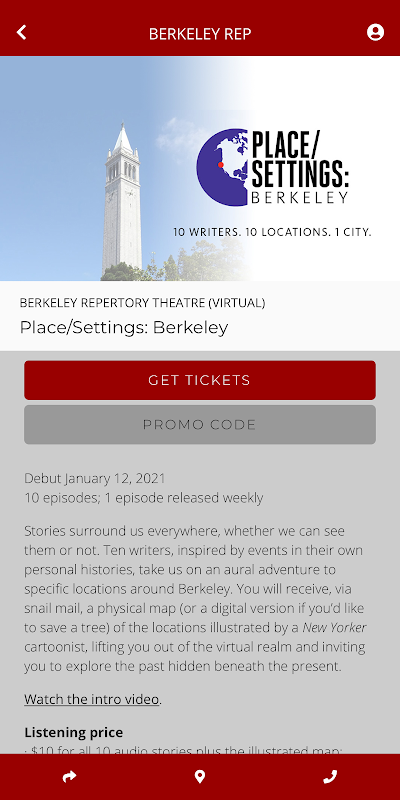Screen dimensions: 400x800
Task: Tap the share arrow icon
Action: [x=69, y=777]
